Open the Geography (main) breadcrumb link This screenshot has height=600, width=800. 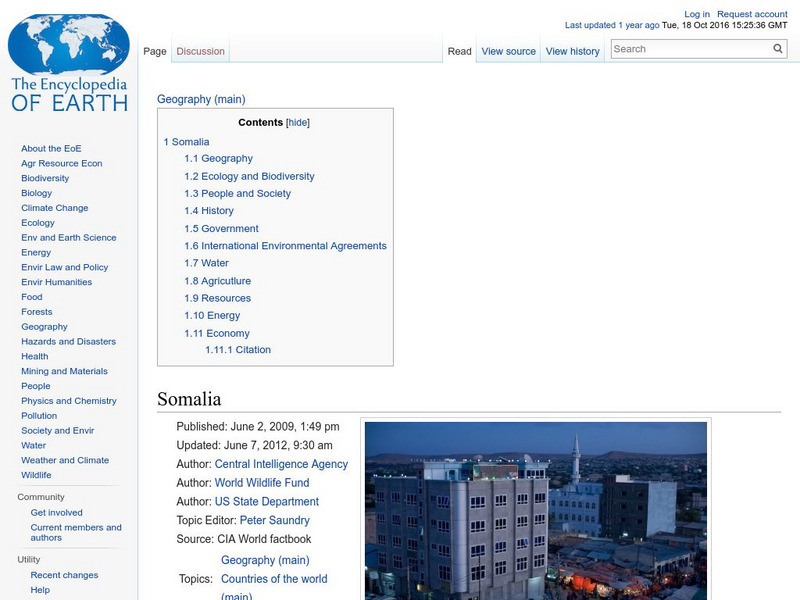coord(199,99)
